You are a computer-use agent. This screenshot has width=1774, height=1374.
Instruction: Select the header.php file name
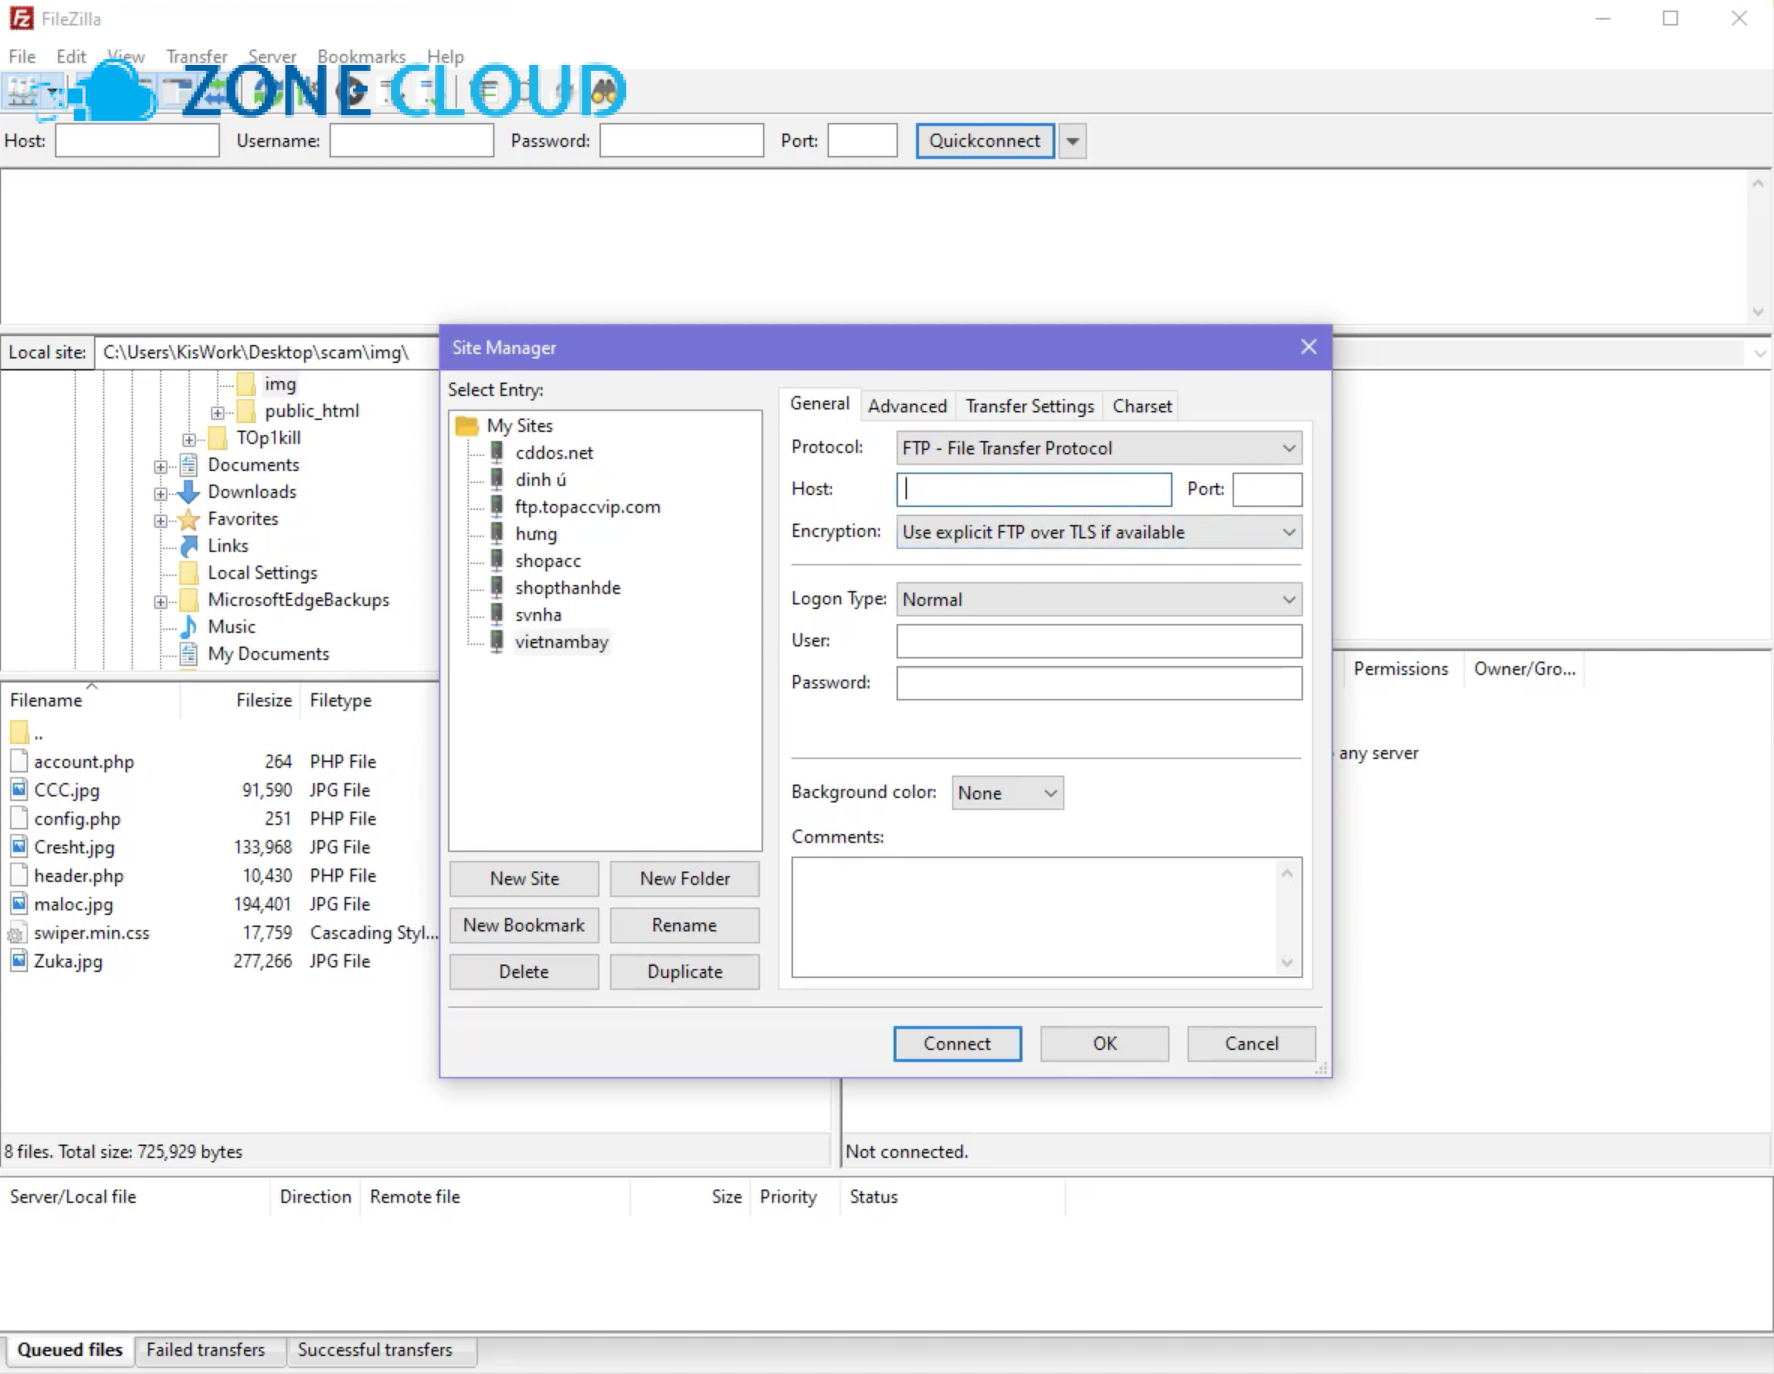(x=79, y=876)
